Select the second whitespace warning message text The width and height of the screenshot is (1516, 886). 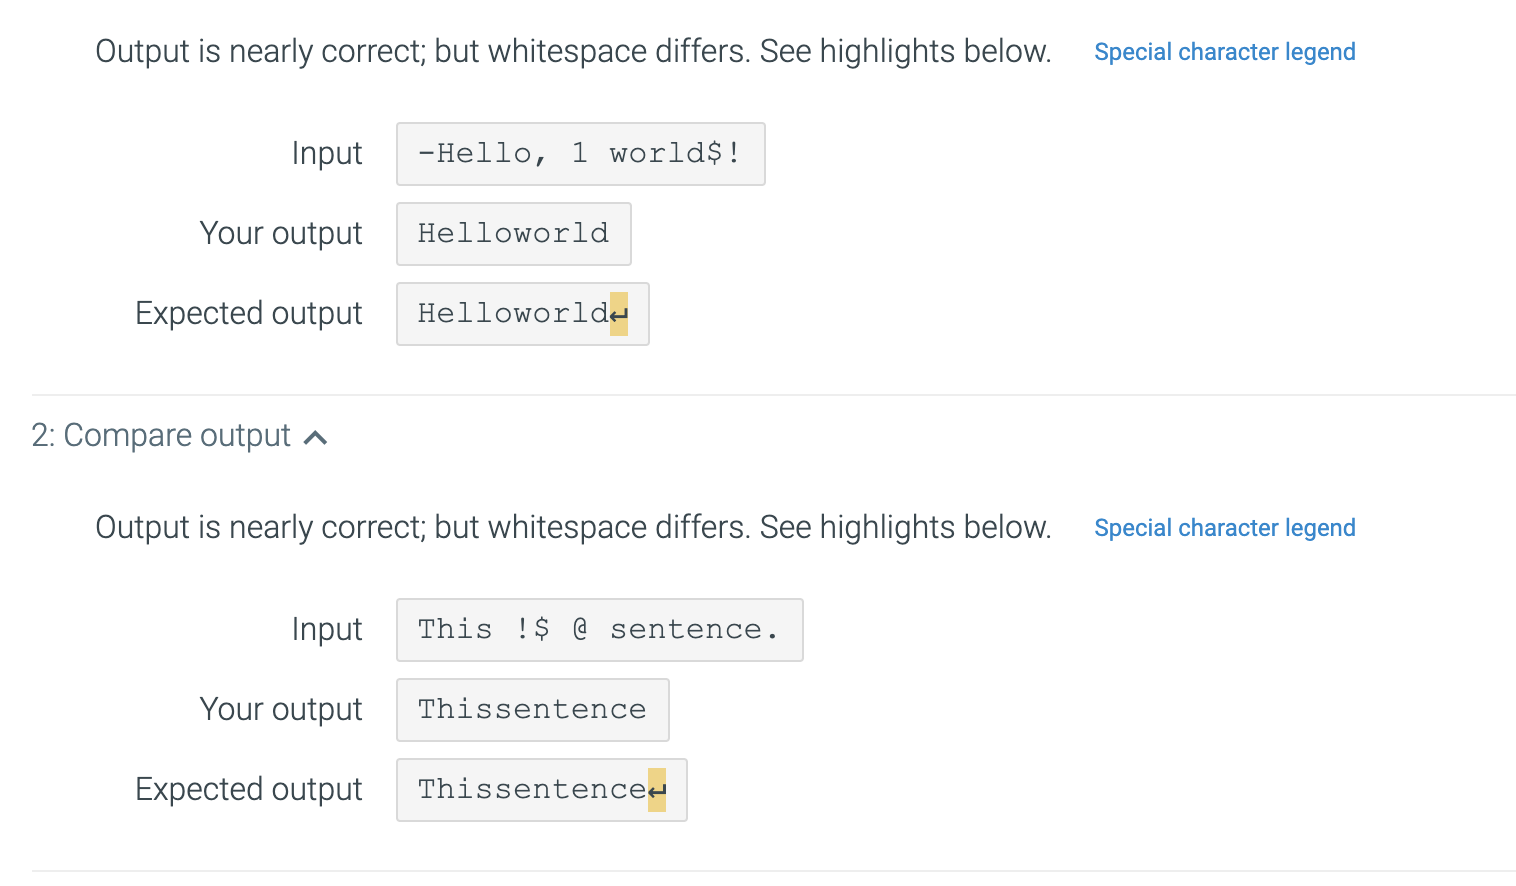tap(572, 527)
